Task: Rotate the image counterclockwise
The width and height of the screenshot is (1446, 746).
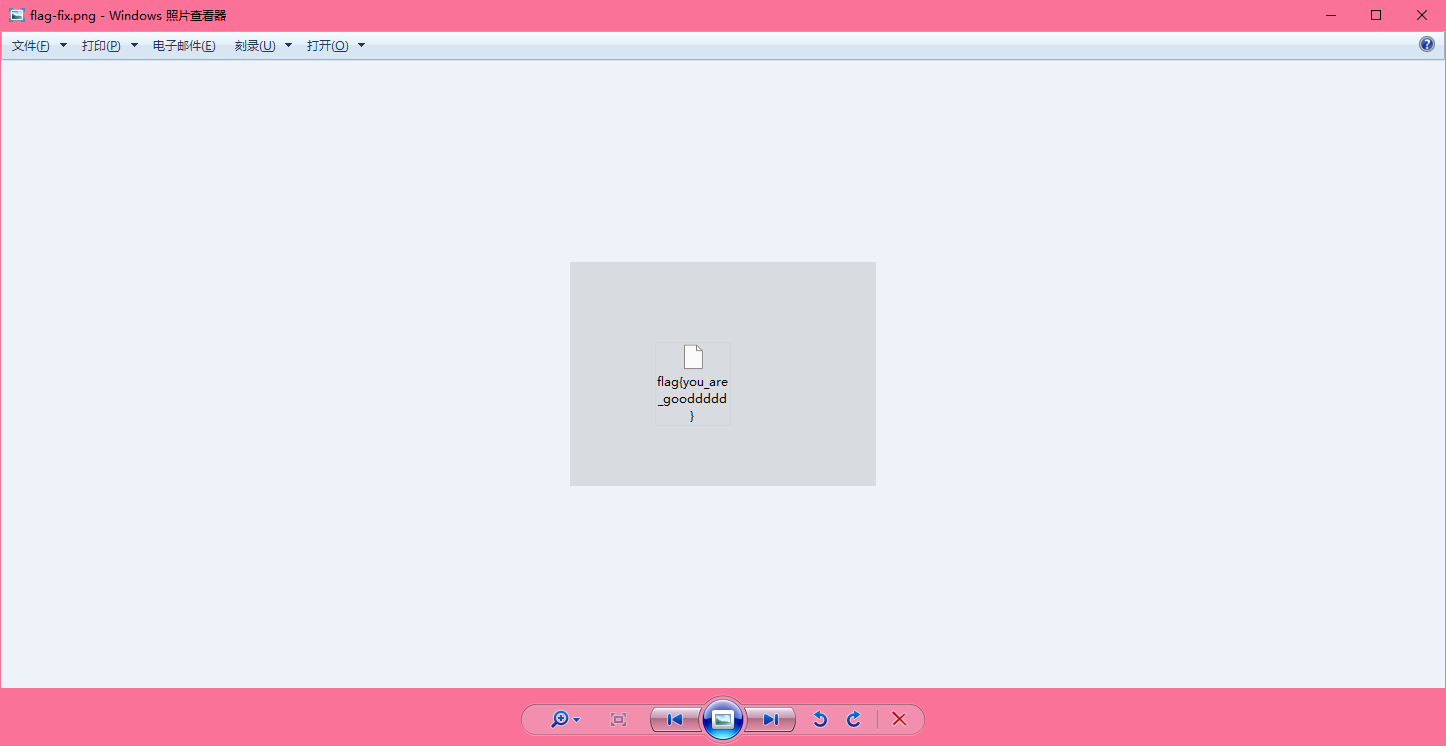Action: [x=820, y=719]
